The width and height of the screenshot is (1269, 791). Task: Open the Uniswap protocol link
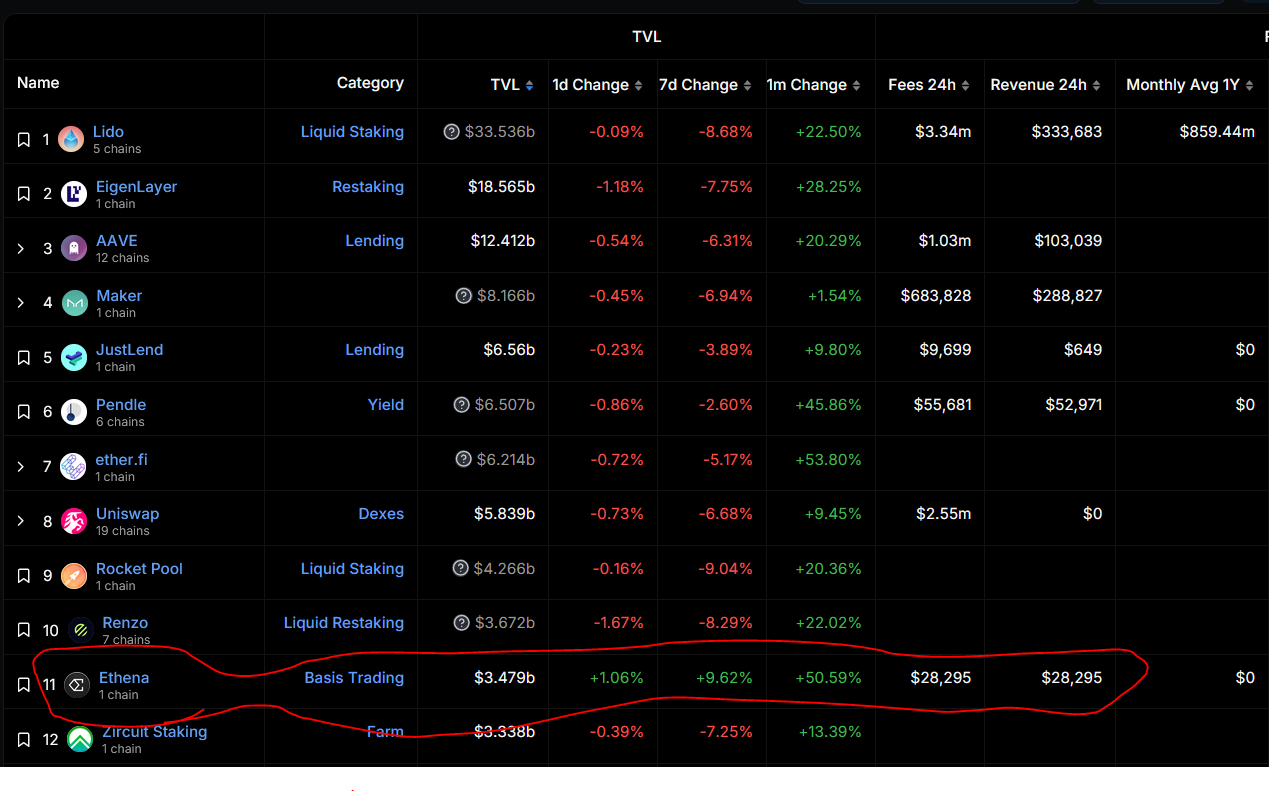(127, 514)
